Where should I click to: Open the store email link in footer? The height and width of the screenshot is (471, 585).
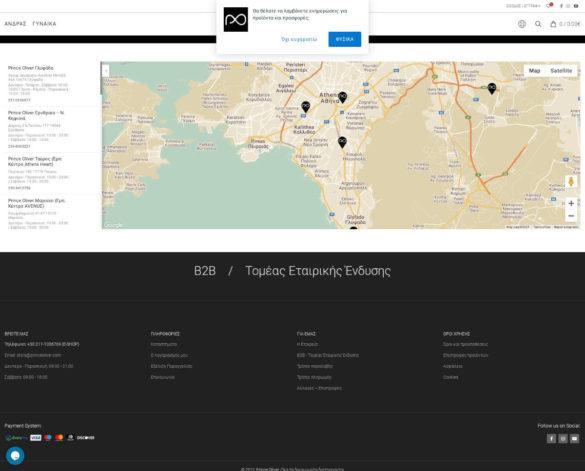32,355
